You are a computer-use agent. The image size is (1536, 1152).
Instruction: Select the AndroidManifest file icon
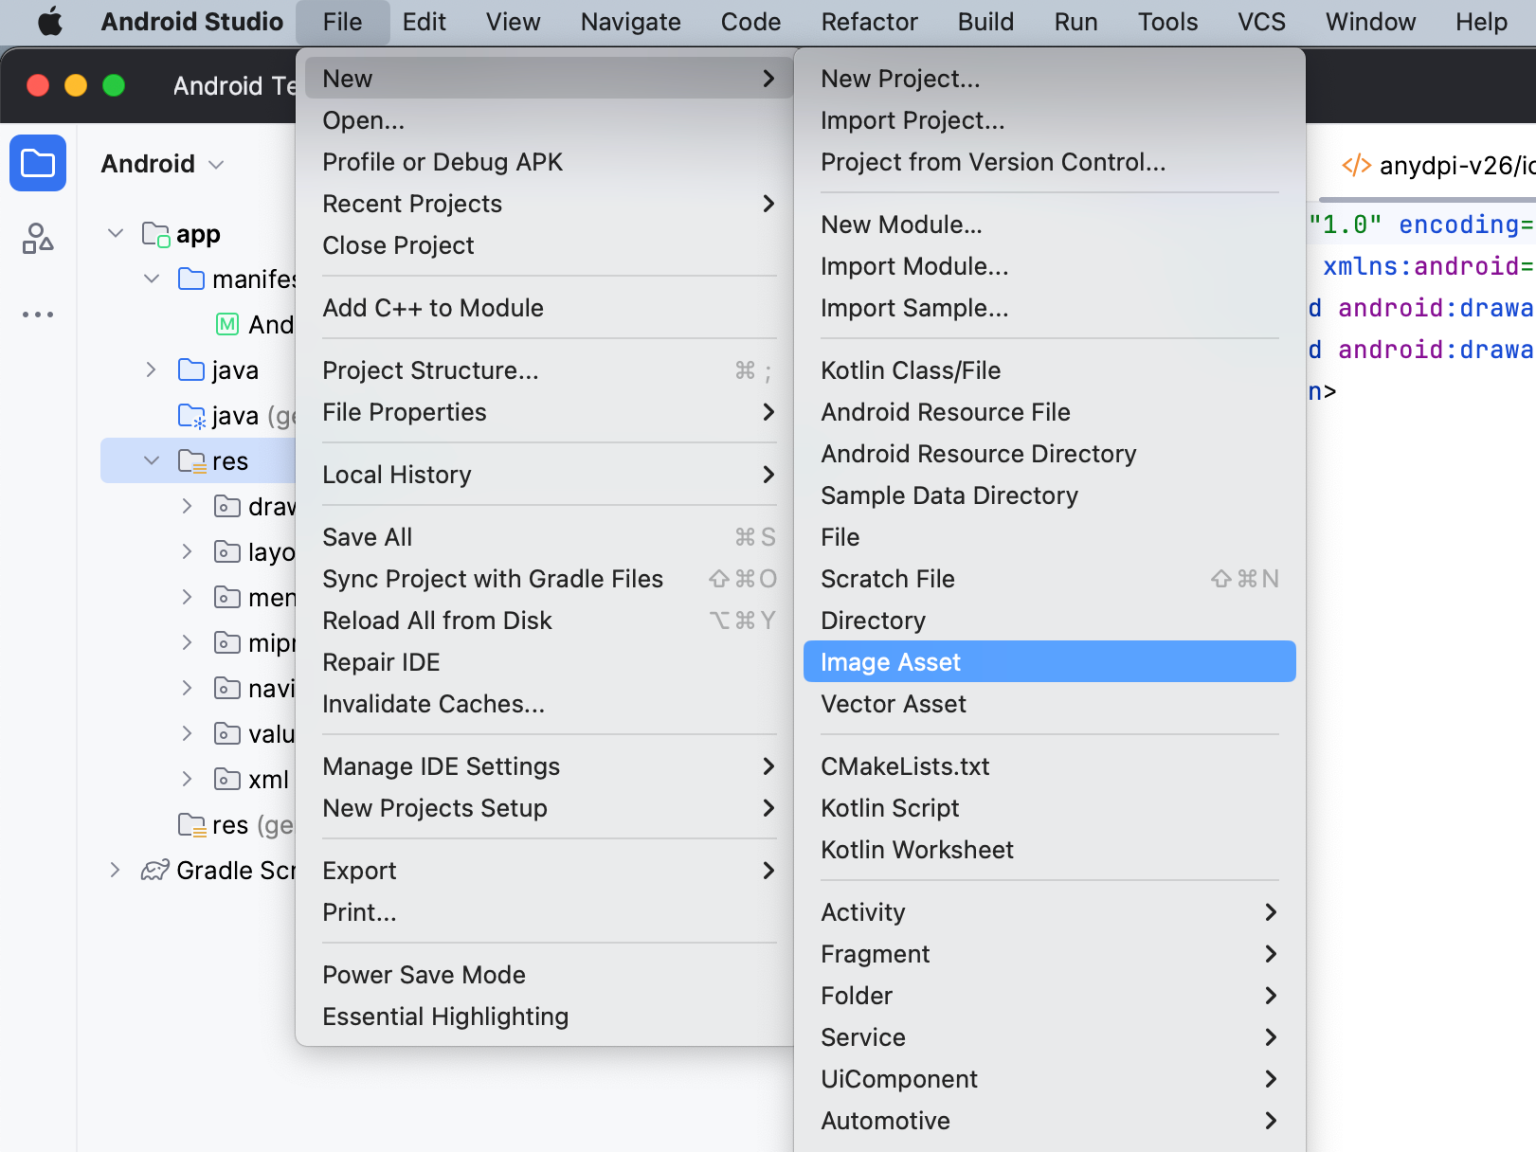[227, 324]
